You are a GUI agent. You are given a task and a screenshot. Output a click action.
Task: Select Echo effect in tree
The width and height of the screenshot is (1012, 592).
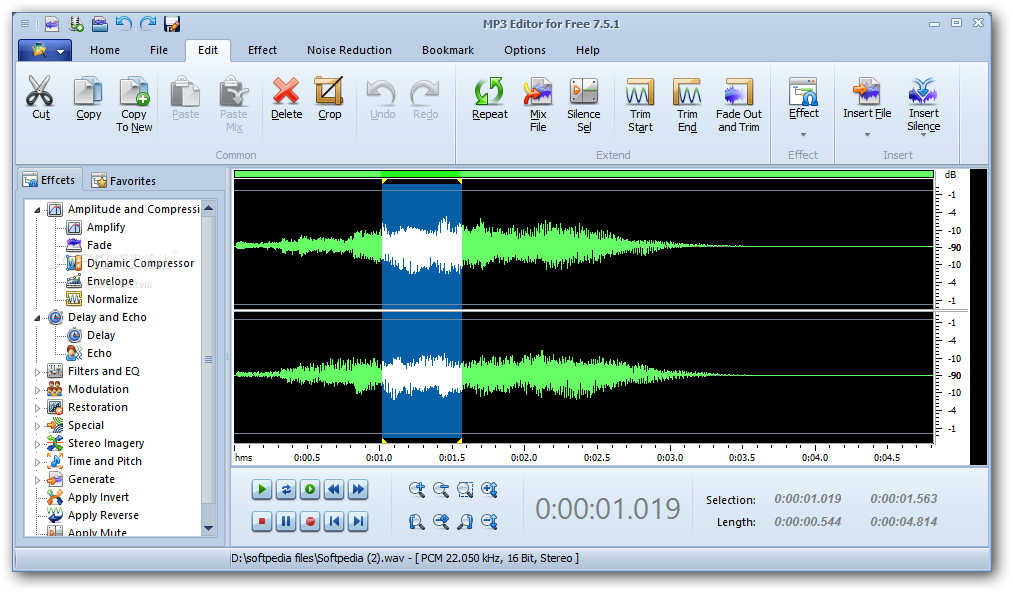(99, 353)
